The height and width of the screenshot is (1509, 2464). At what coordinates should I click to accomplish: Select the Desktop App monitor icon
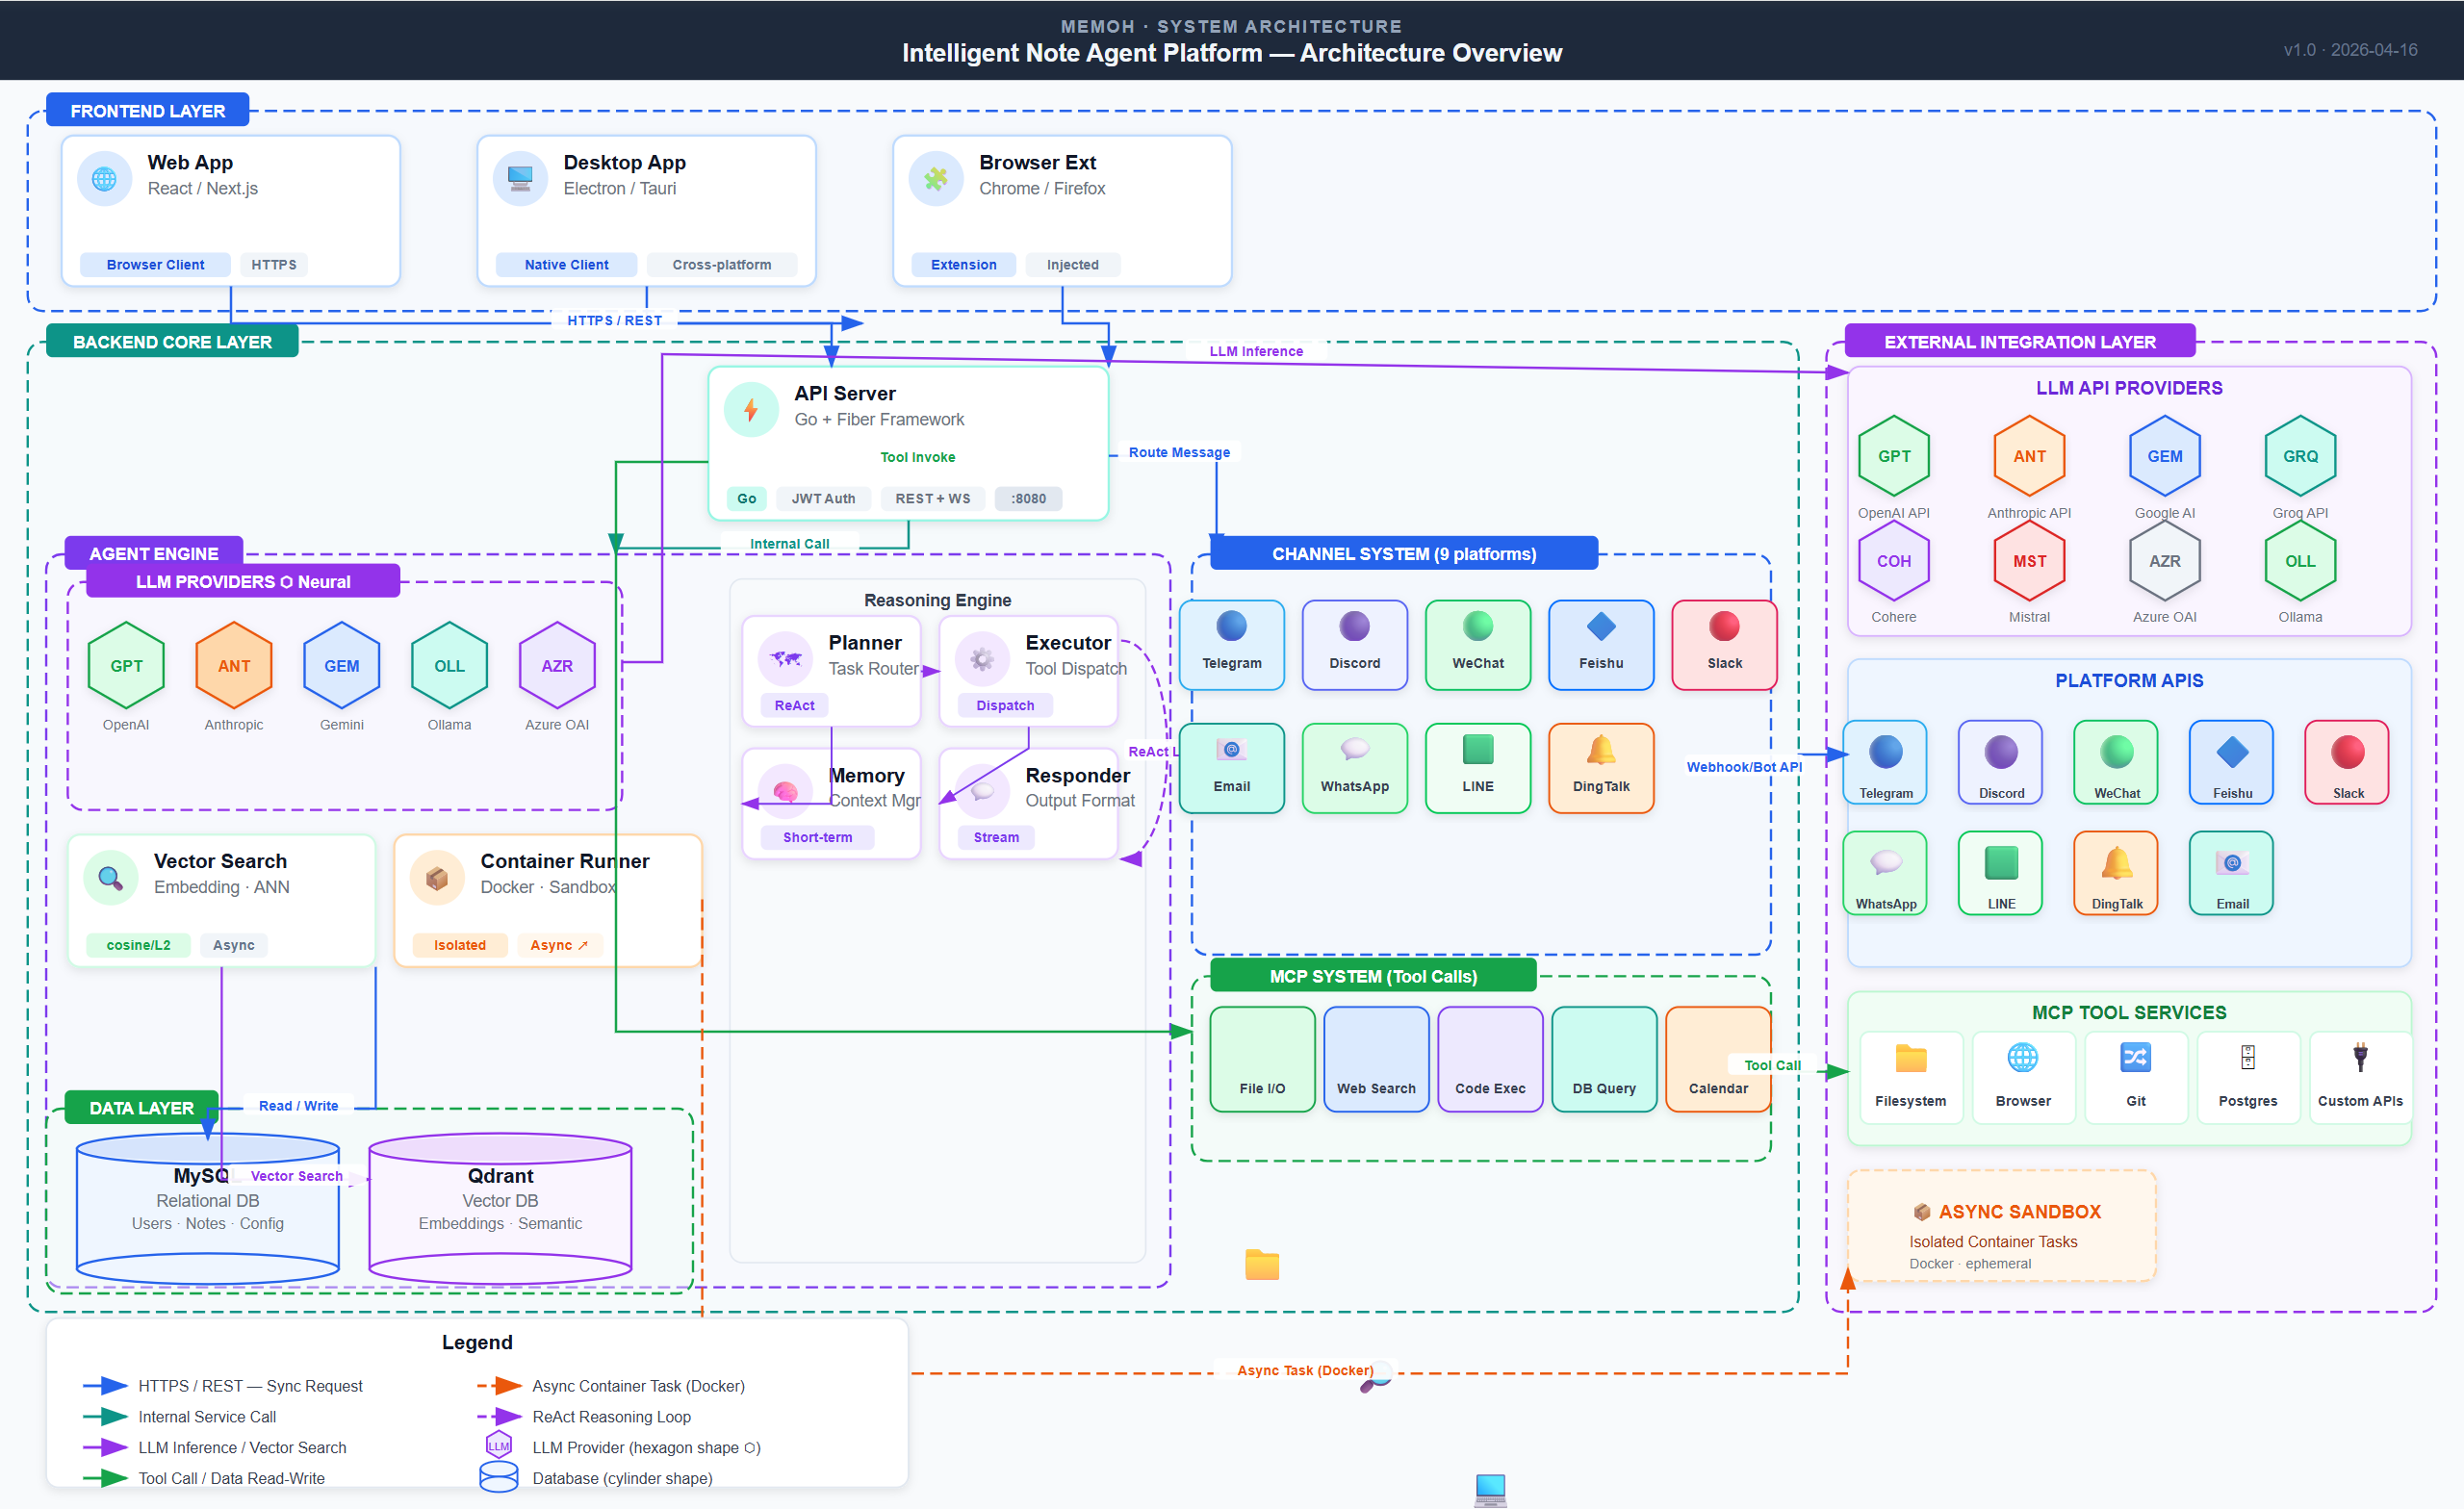coord(520,179)
